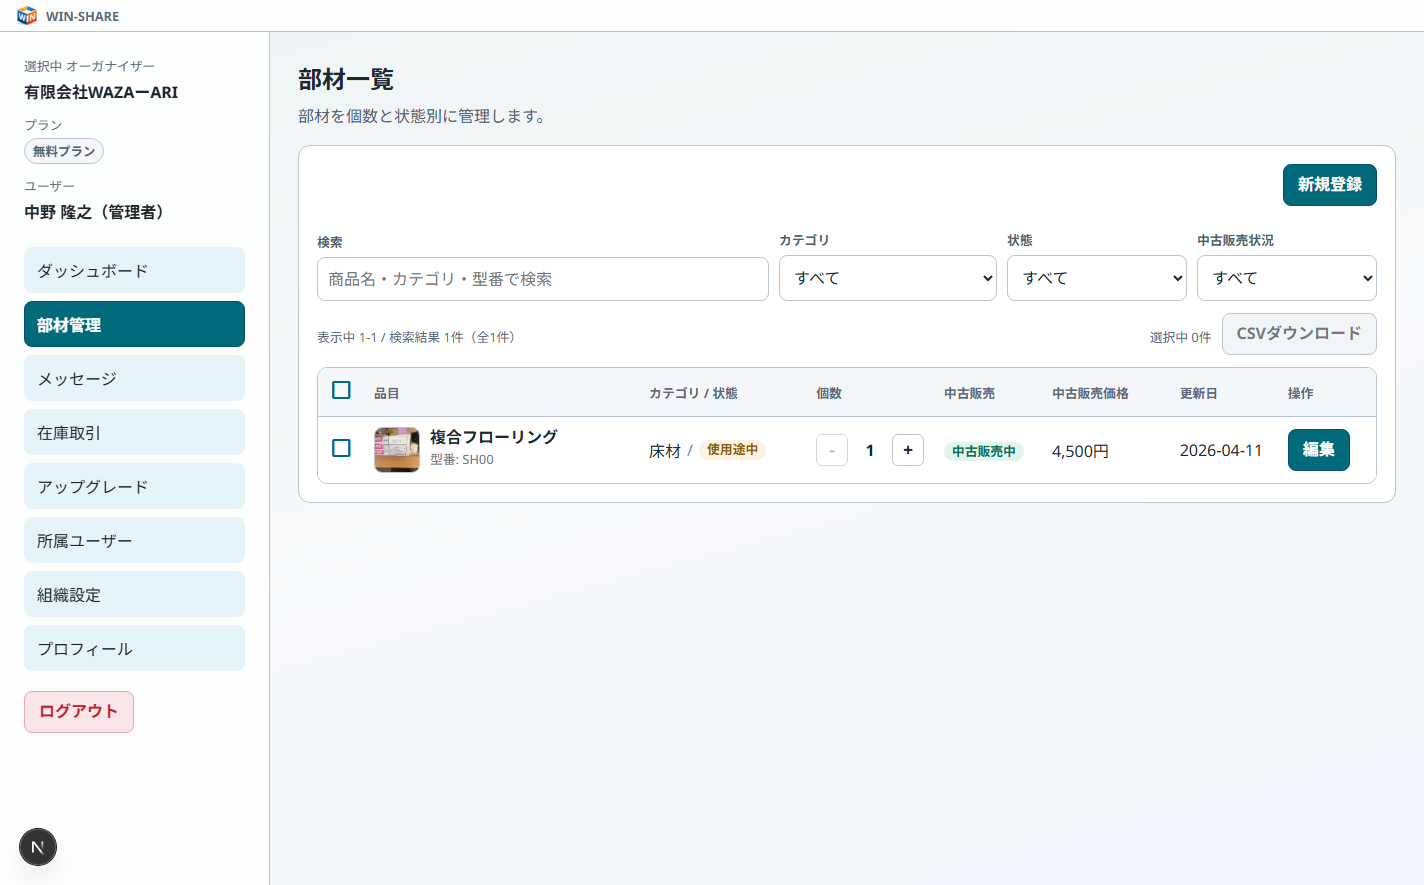Click the 中古販売中 status badge
Viewport: 1424px width, 885px height.
pos(984,451)
